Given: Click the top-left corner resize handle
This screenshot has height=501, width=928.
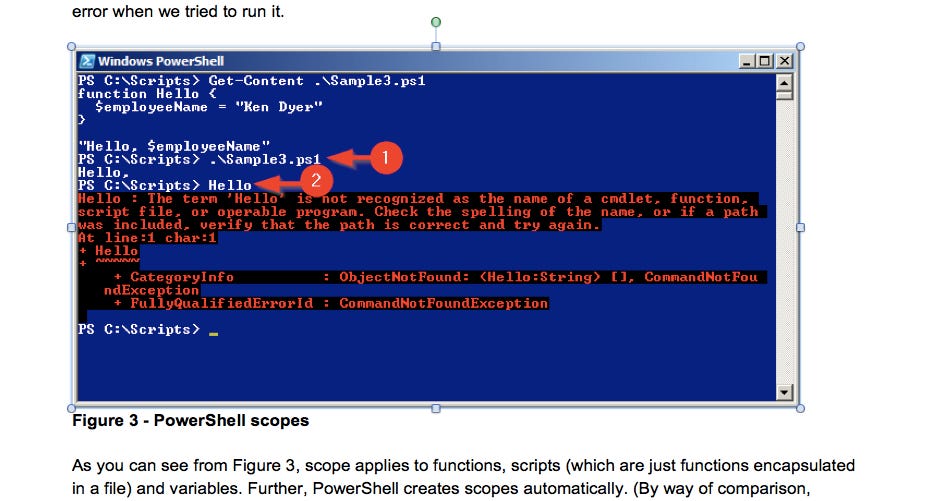Looking at the screenshot, I should (x=71, y=47).
